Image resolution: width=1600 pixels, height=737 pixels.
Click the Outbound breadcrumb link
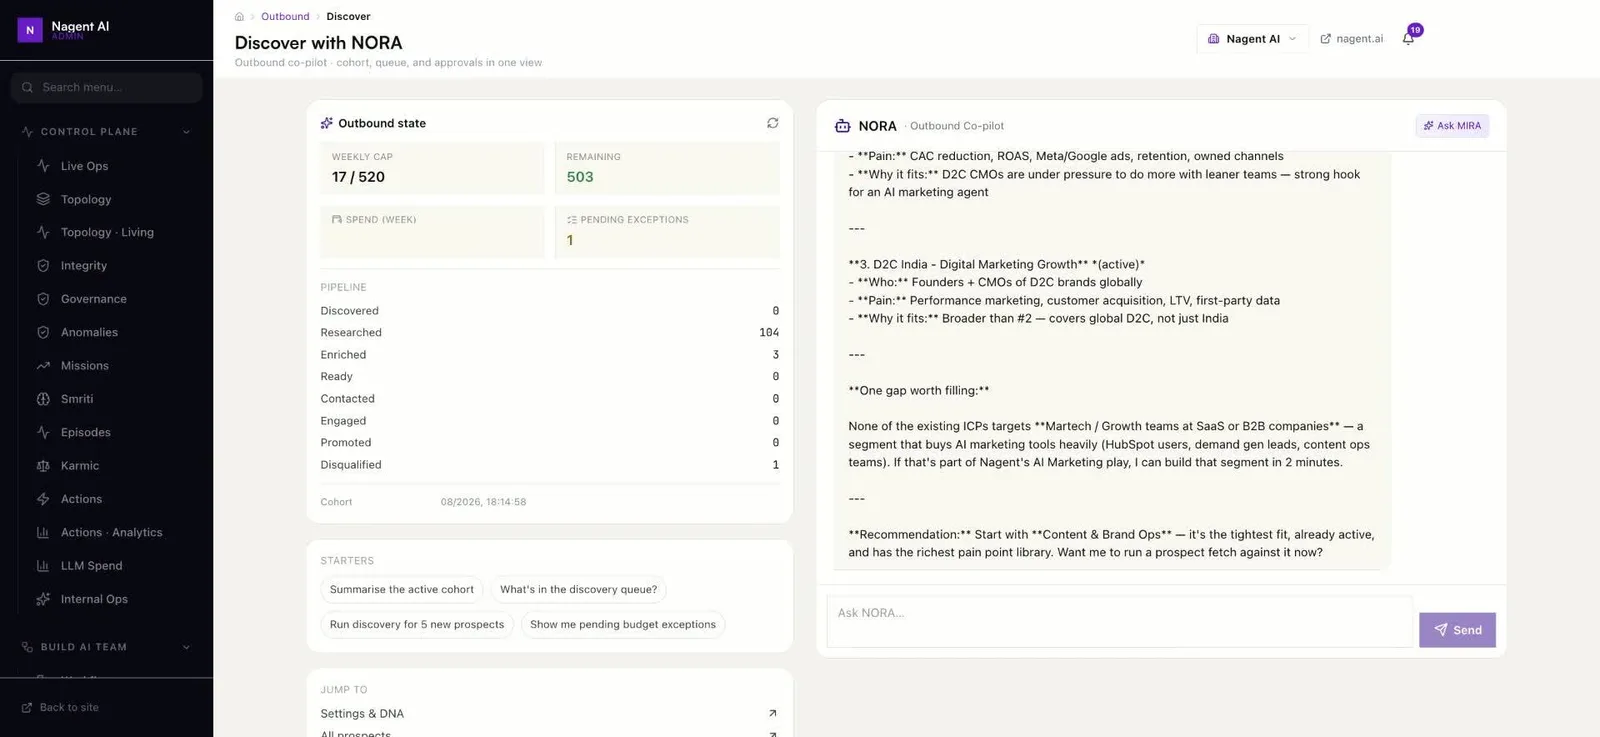[285, 17]
